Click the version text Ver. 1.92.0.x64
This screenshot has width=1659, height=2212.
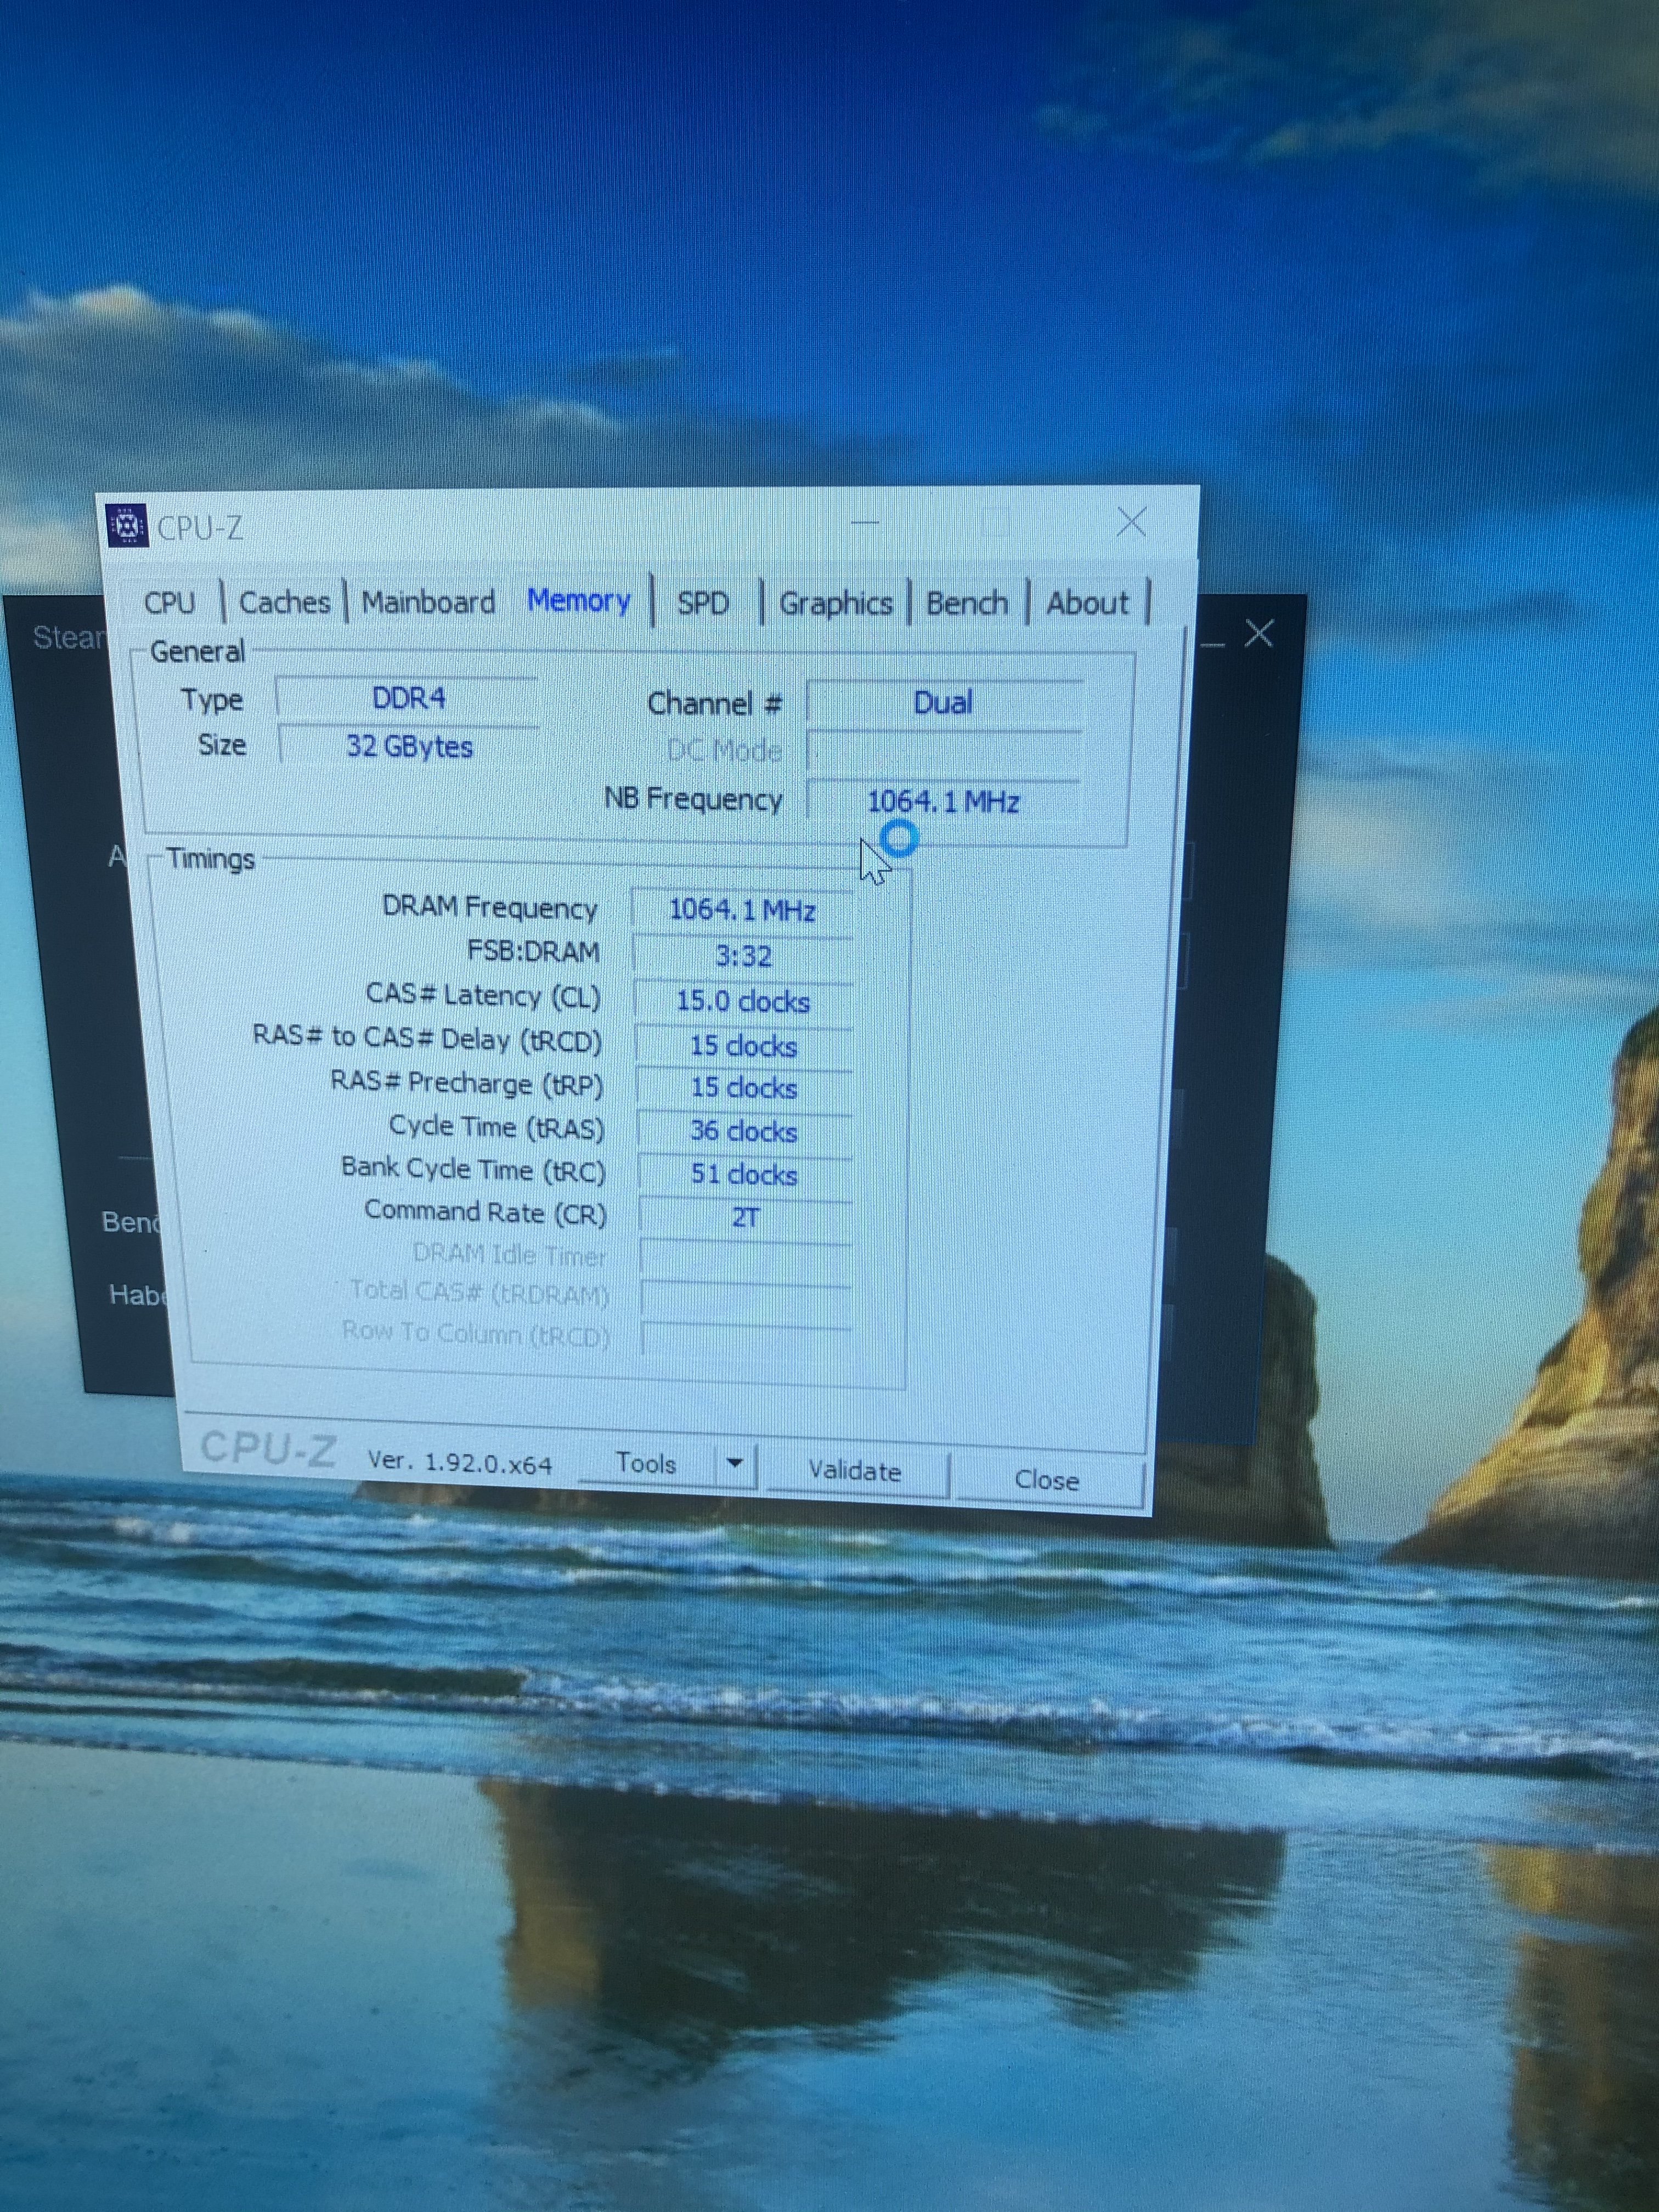click(x=459, y=1463)
